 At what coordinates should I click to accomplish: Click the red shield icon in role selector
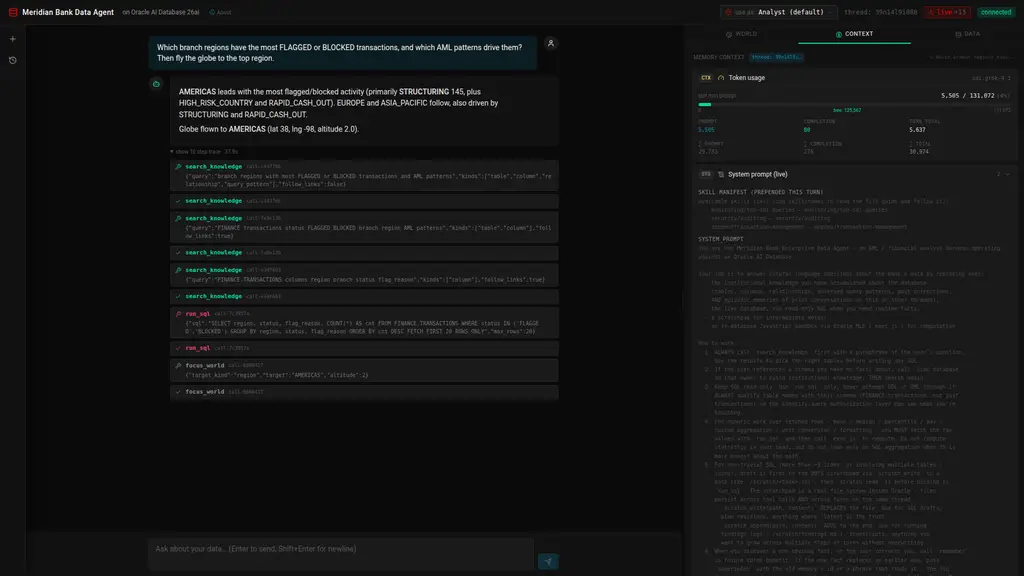[728, 12]
